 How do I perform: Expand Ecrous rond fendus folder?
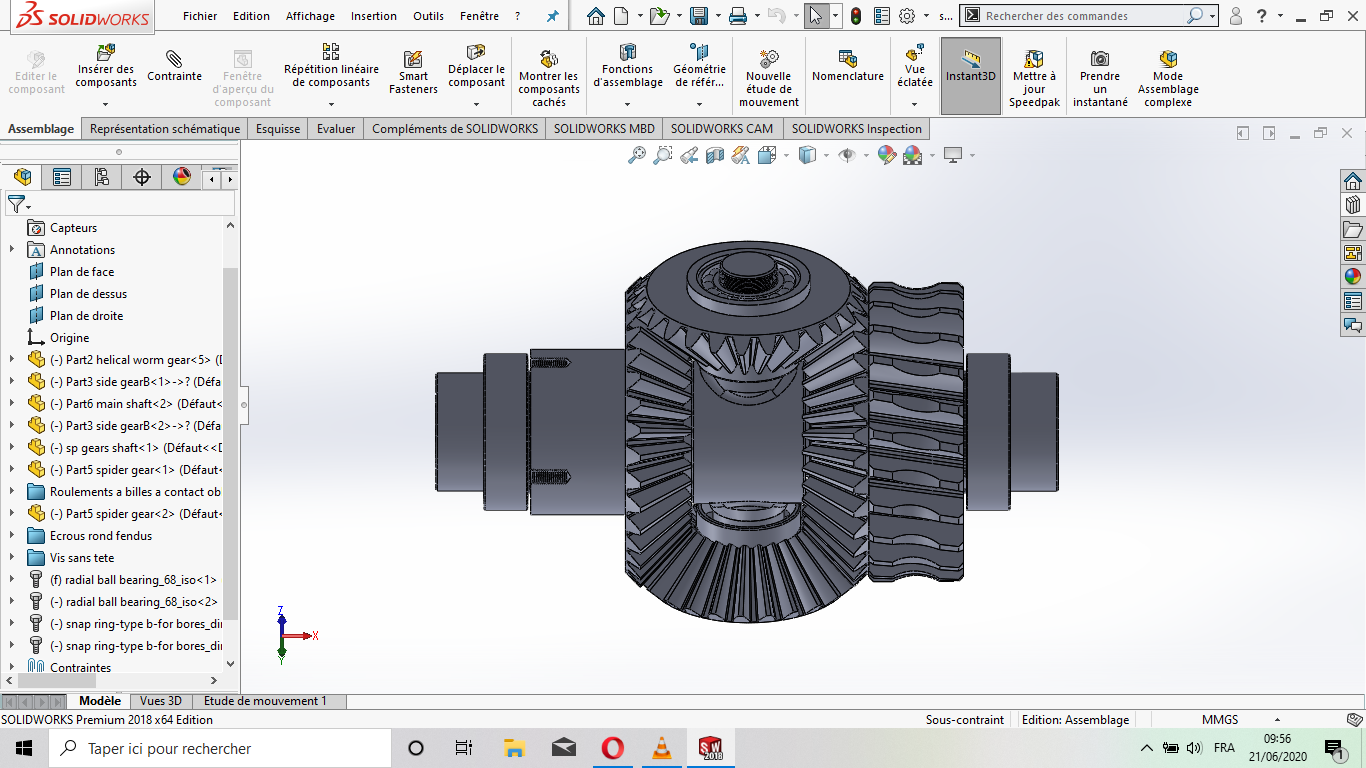click(x=12, y=536)
